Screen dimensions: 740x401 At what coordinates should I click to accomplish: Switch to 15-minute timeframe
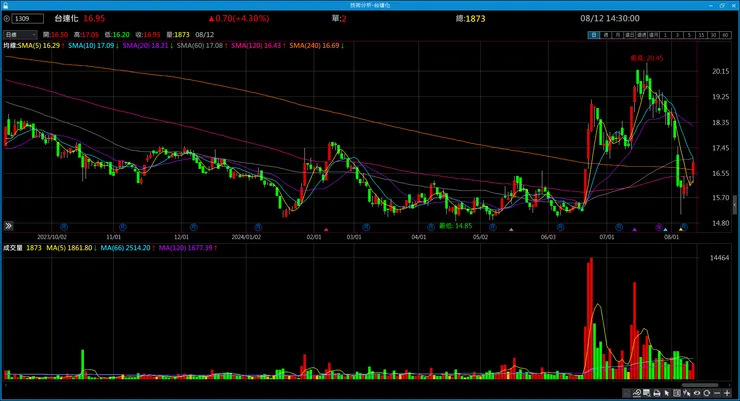tap(701, 35)
